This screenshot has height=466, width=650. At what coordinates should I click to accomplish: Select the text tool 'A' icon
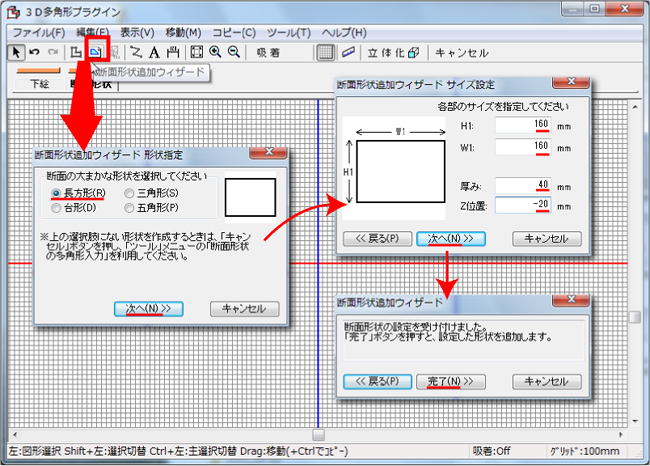(x=154, y=52)
